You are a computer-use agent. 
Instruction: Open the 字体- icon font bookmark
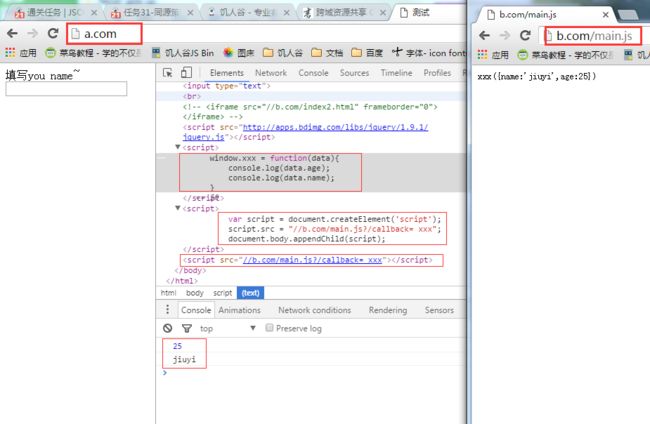tap(429, 53)
